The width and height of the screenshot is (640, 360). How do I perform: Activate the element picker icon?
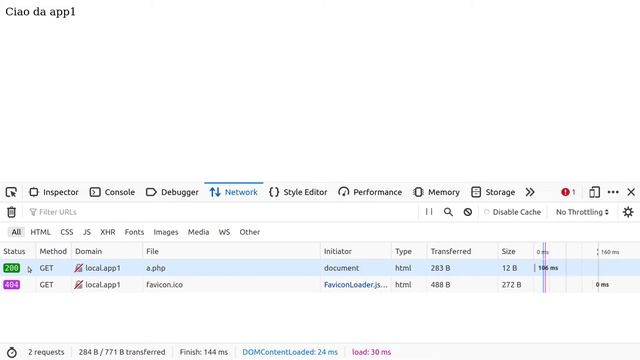click(11, 192)
